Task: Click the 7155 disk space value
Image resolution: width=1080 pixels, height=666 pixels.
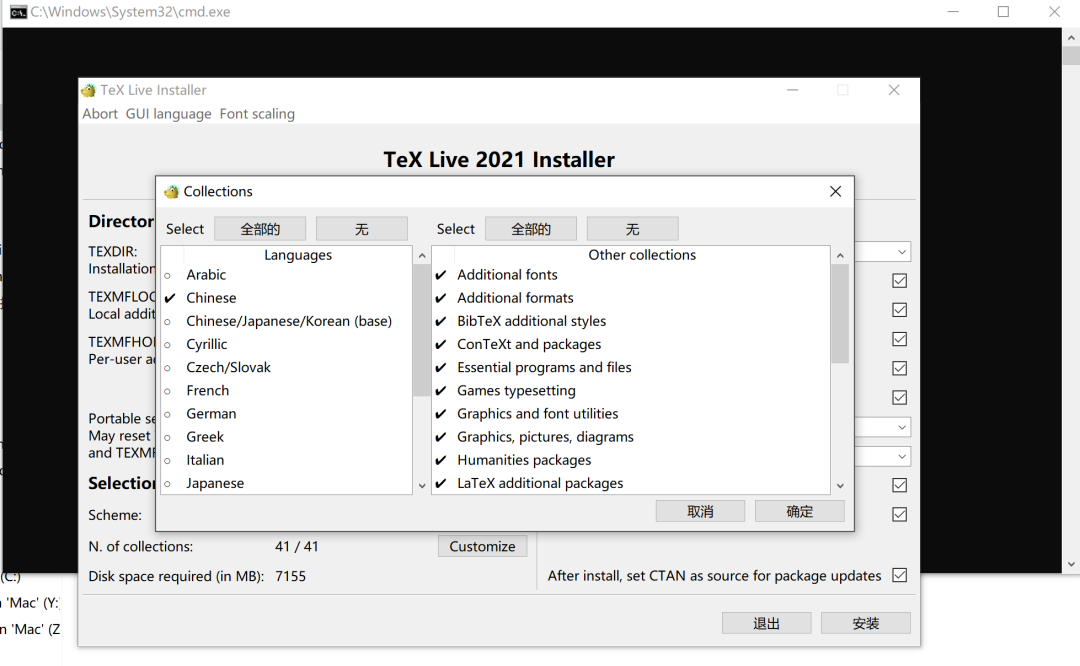Action: [x=291, y=576]
